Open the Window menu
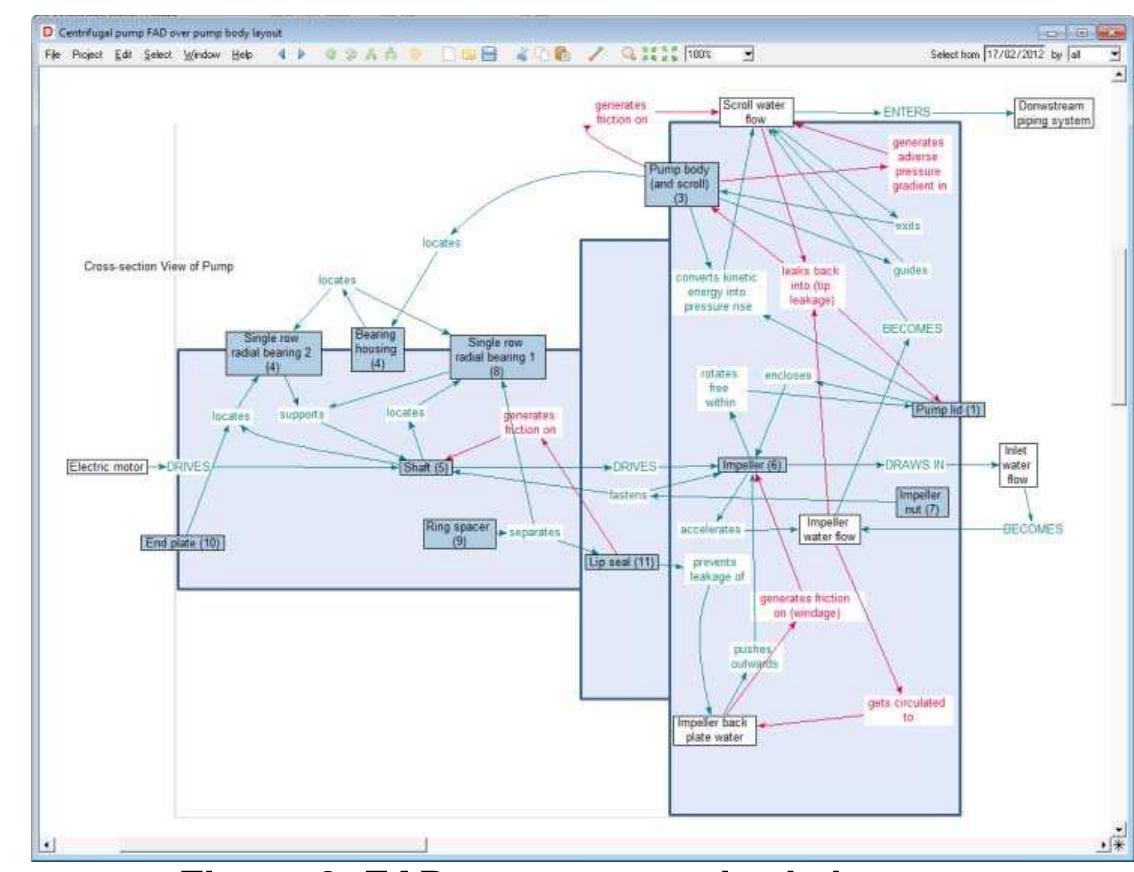Screen dimensions: 1134x872 tap(202, 54)
